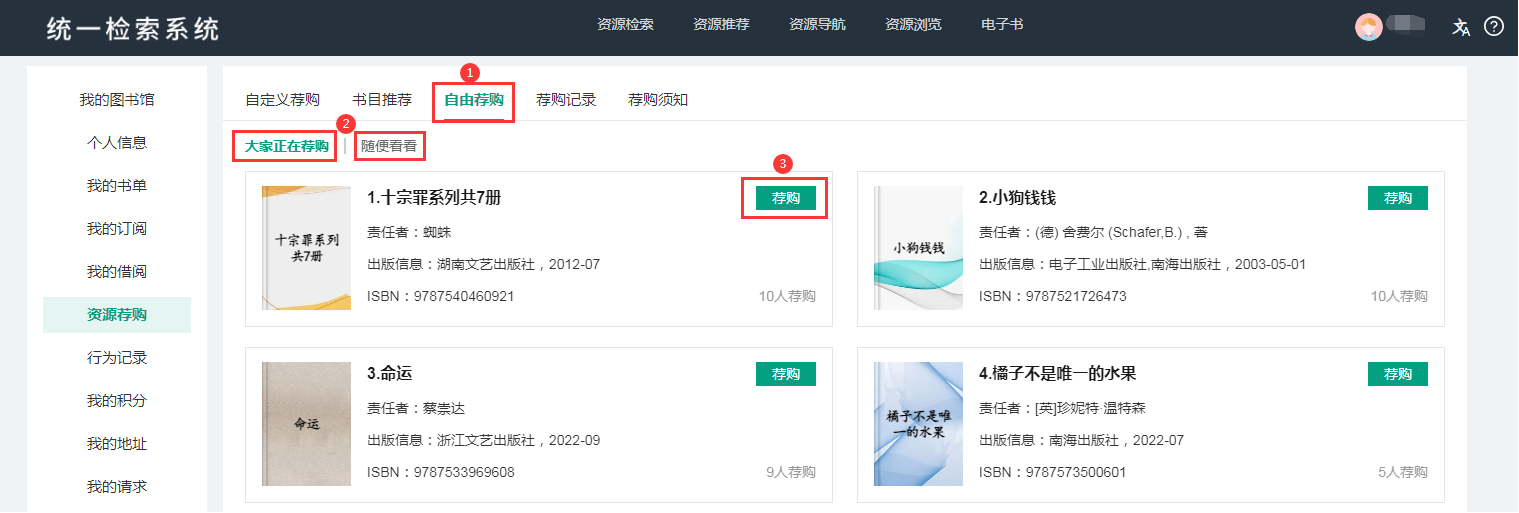Open 资源检索 in top navigation
This screenshot has height=513, width=1519.
click(x=625, y=24)
